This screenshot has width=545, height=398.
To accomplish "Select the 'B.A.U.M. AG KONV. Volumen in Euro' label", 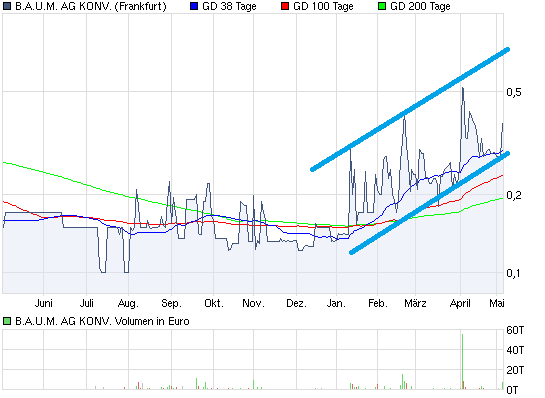I will pos(102,321).
